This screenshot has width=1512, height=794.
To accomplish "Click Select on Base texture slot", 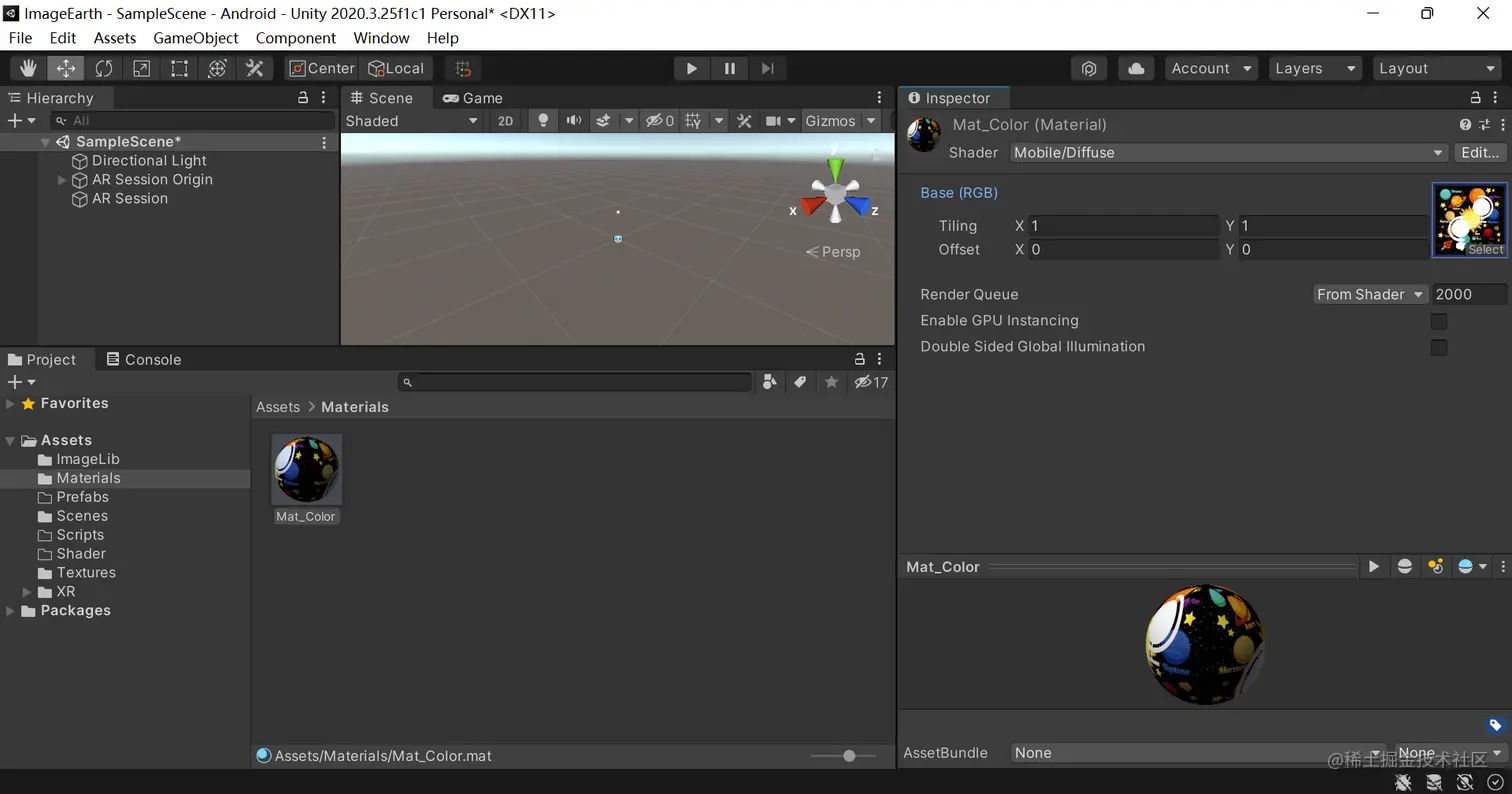I will point(1486,250).
